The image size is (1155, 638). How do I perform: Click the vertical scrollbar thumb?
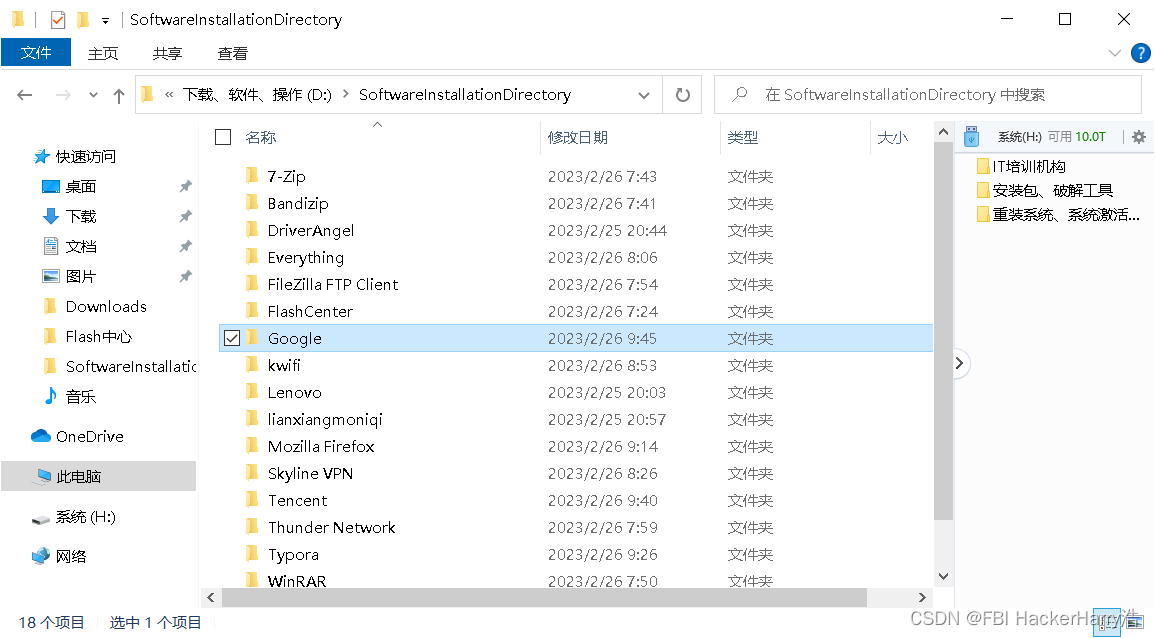[943, 332]
